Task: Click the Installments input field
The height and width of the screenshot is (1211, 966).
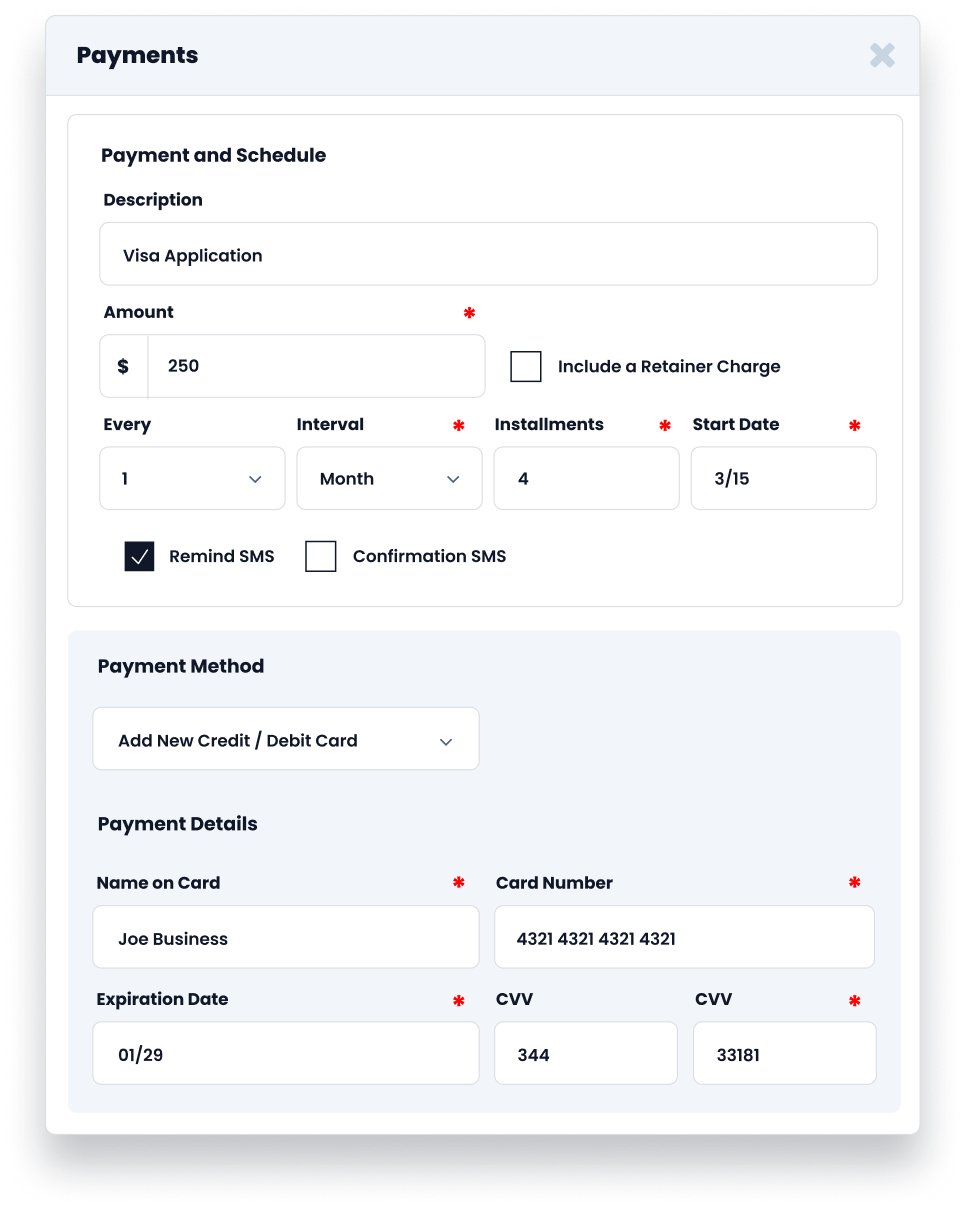Action: 586,479
